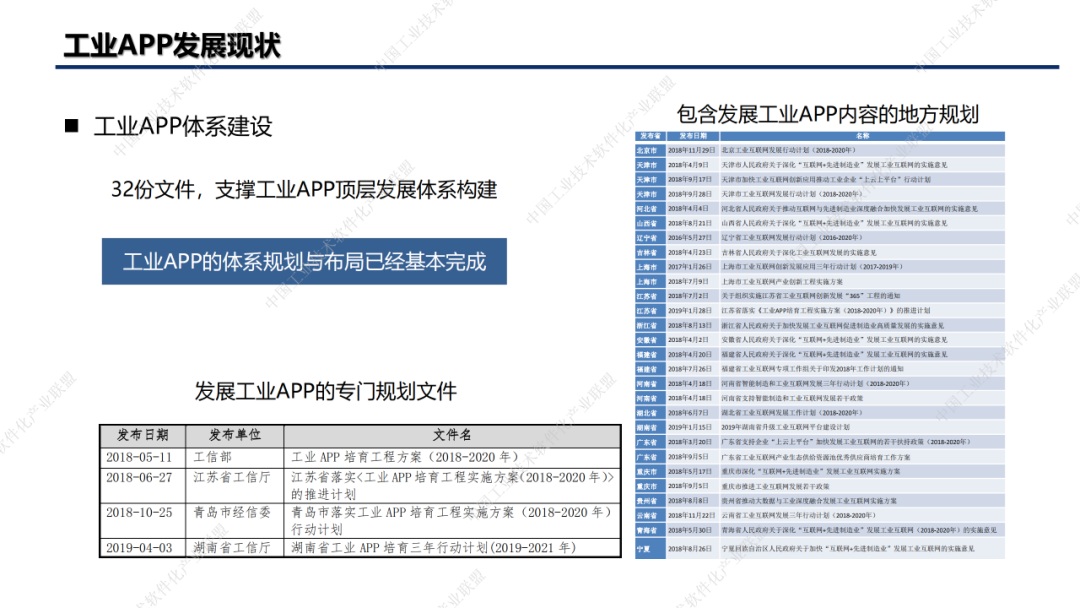Select the date 2018年8月21日
This screenshot has width=1080, height=608.
pos(689,223)
